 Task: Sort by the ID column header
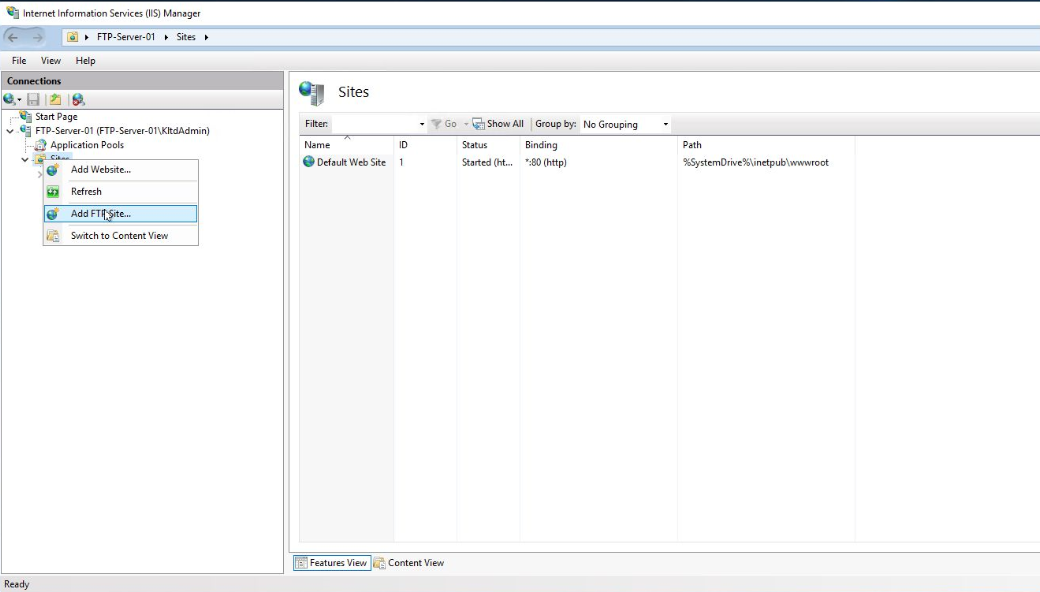pos(425,145)
